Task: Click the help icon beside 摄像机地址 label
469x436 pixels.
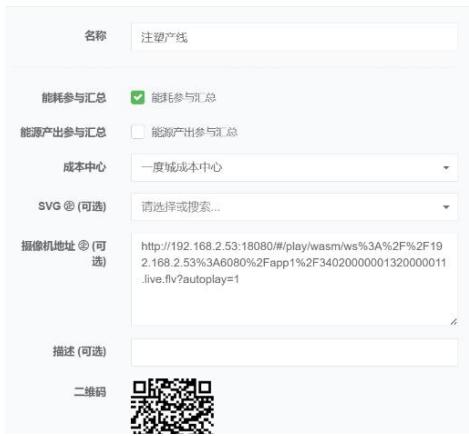Action: [x=83, y=246]
